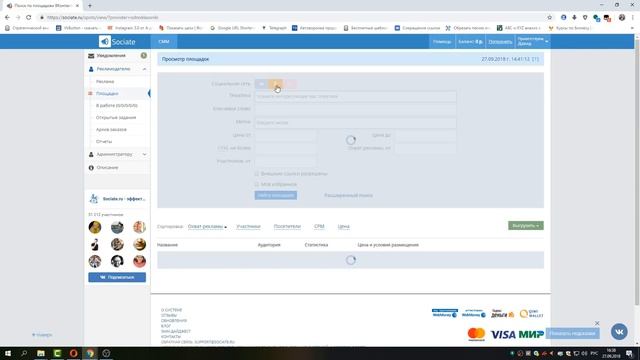This screenshot has height=360, width=640.
Task: Click the Наверх link at bottom left
Action: [42, 335]
